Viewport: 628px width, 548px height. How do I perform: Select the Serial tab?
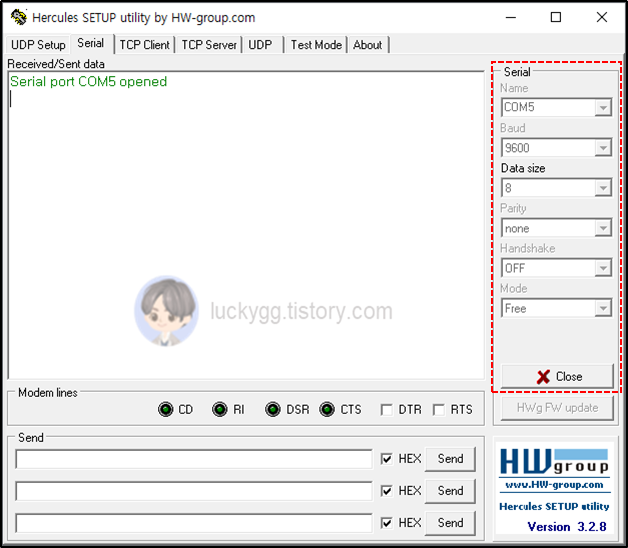pyautogui.click(x=91, y=43)
